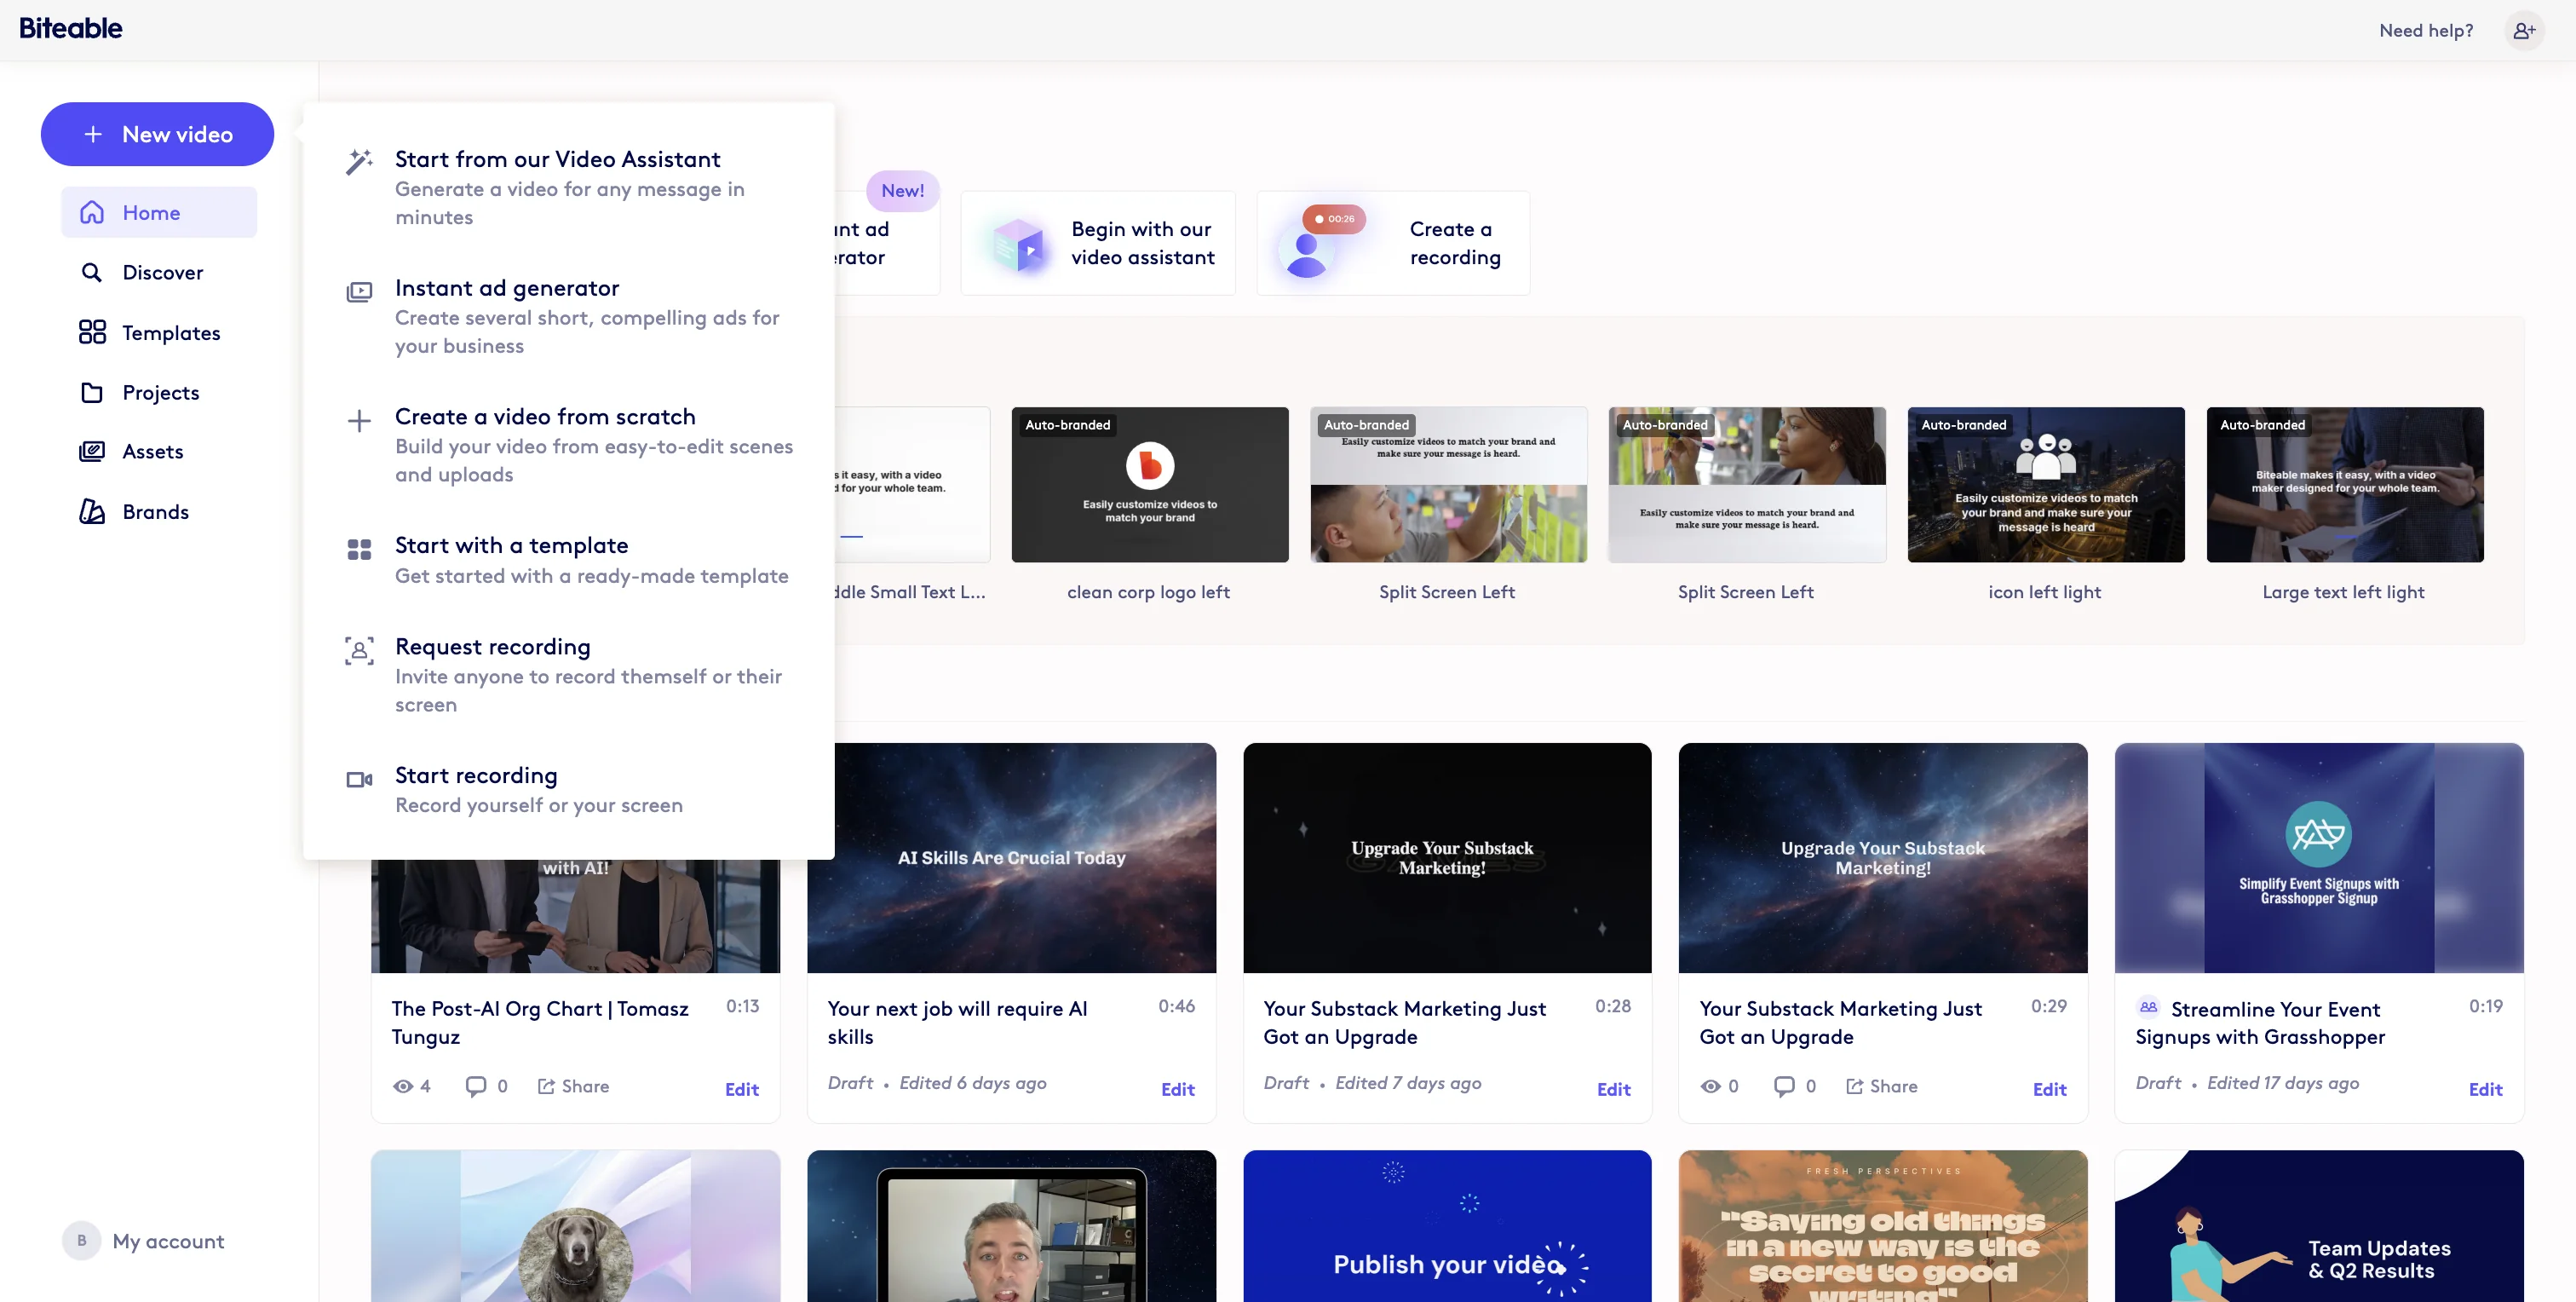
Task: Click the view count eye icon on Tomasz Tunguz video
Action: tap(404, 1086)
